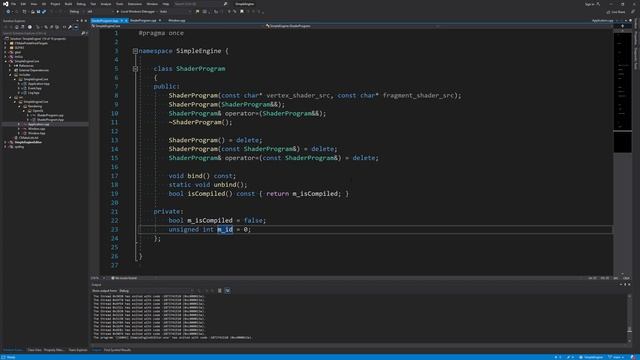
Task: Click the Solution Explorer Home icon
Action: pyautogui.click(x=17, y=27)
